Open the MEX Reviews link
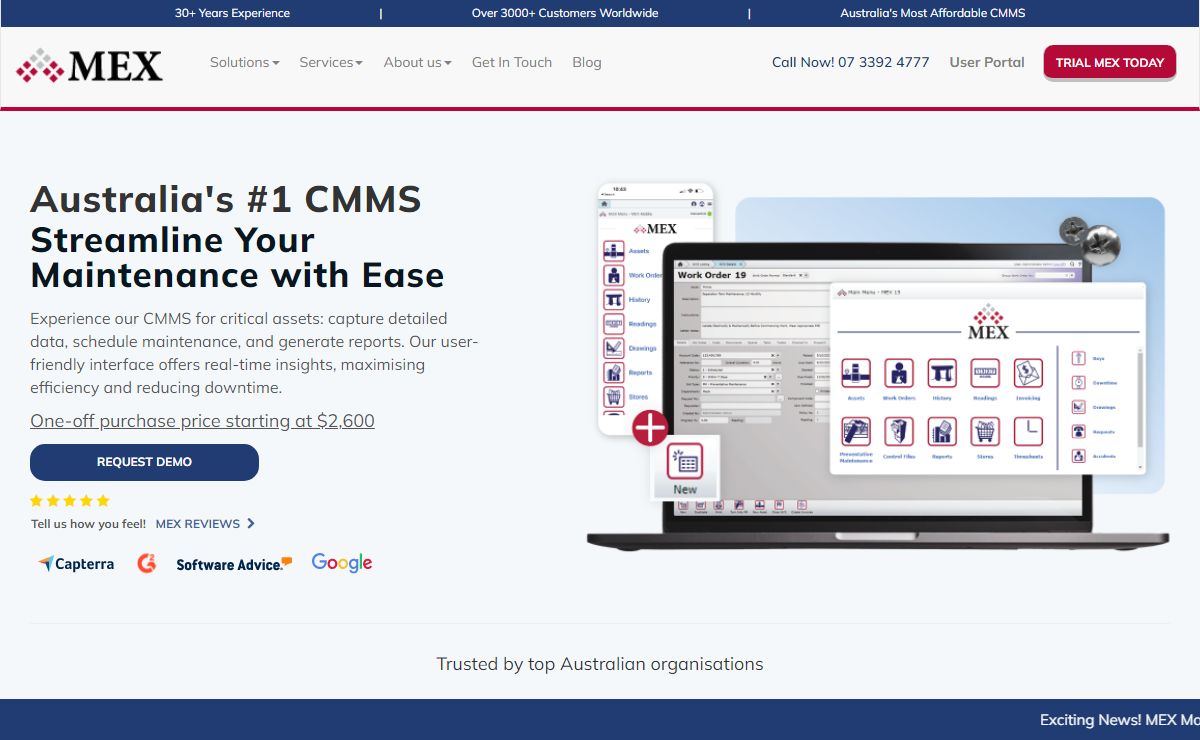Image resolution: width=1200 pixels, height=740 pixels. pyautogui.click(x=205, y=523)
